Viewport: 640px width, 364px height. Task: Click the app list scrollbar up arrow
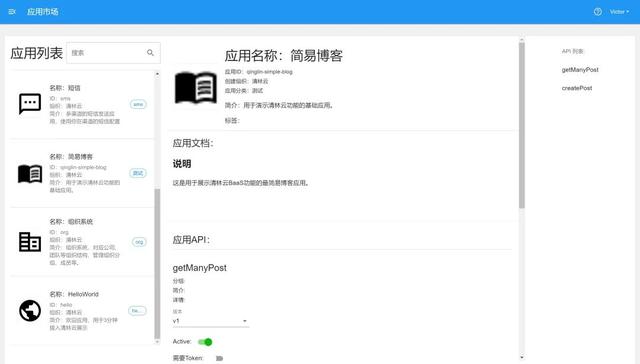click(158, 74)
